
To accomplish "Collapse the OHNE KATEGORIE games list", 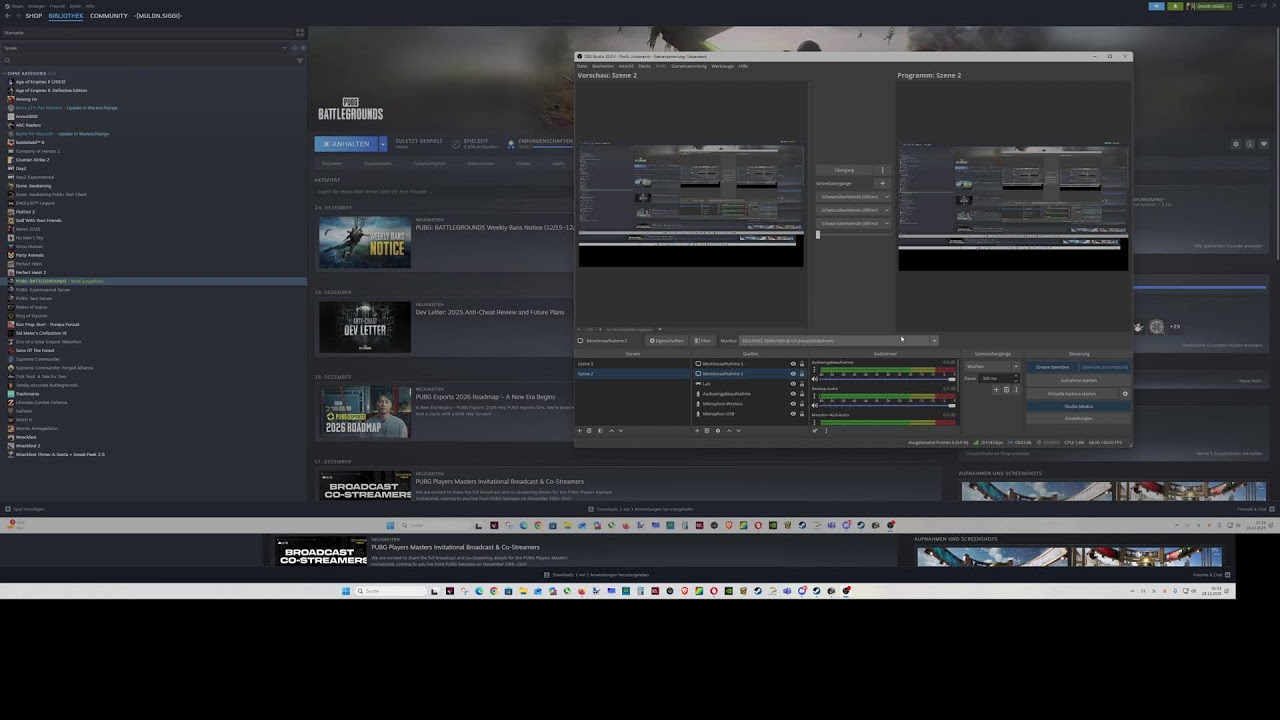I will 4,73.
